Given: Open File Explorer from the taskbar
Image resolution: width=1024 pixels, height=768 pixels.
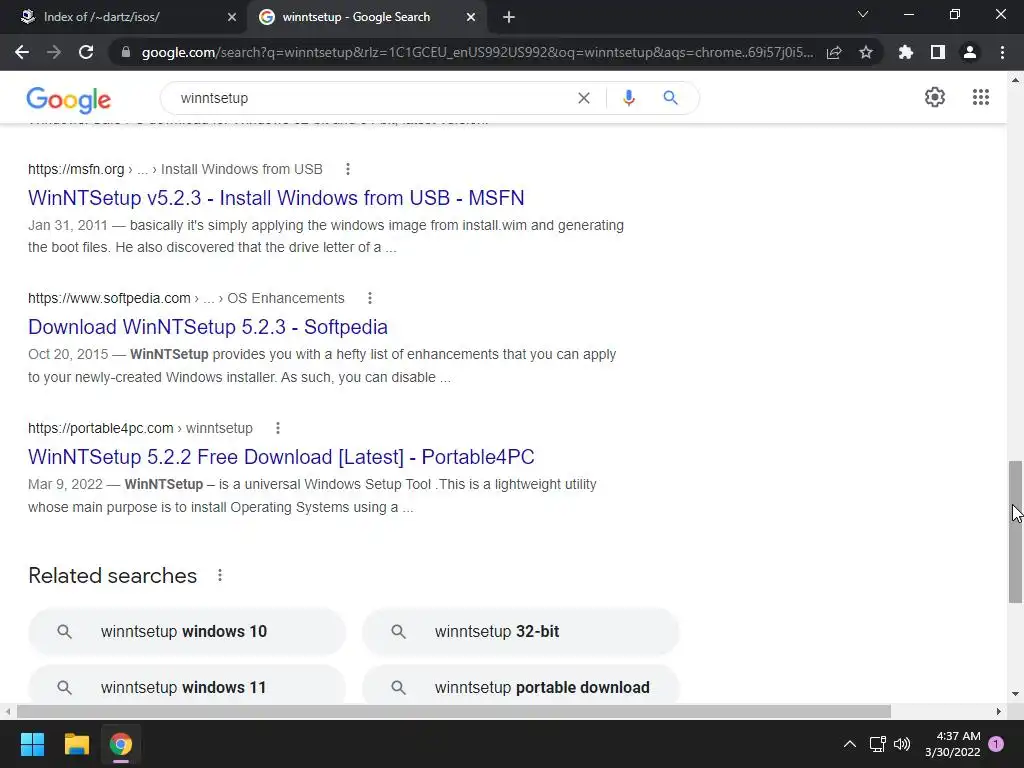Looking at the screenshot, I should tap(76, 744).
